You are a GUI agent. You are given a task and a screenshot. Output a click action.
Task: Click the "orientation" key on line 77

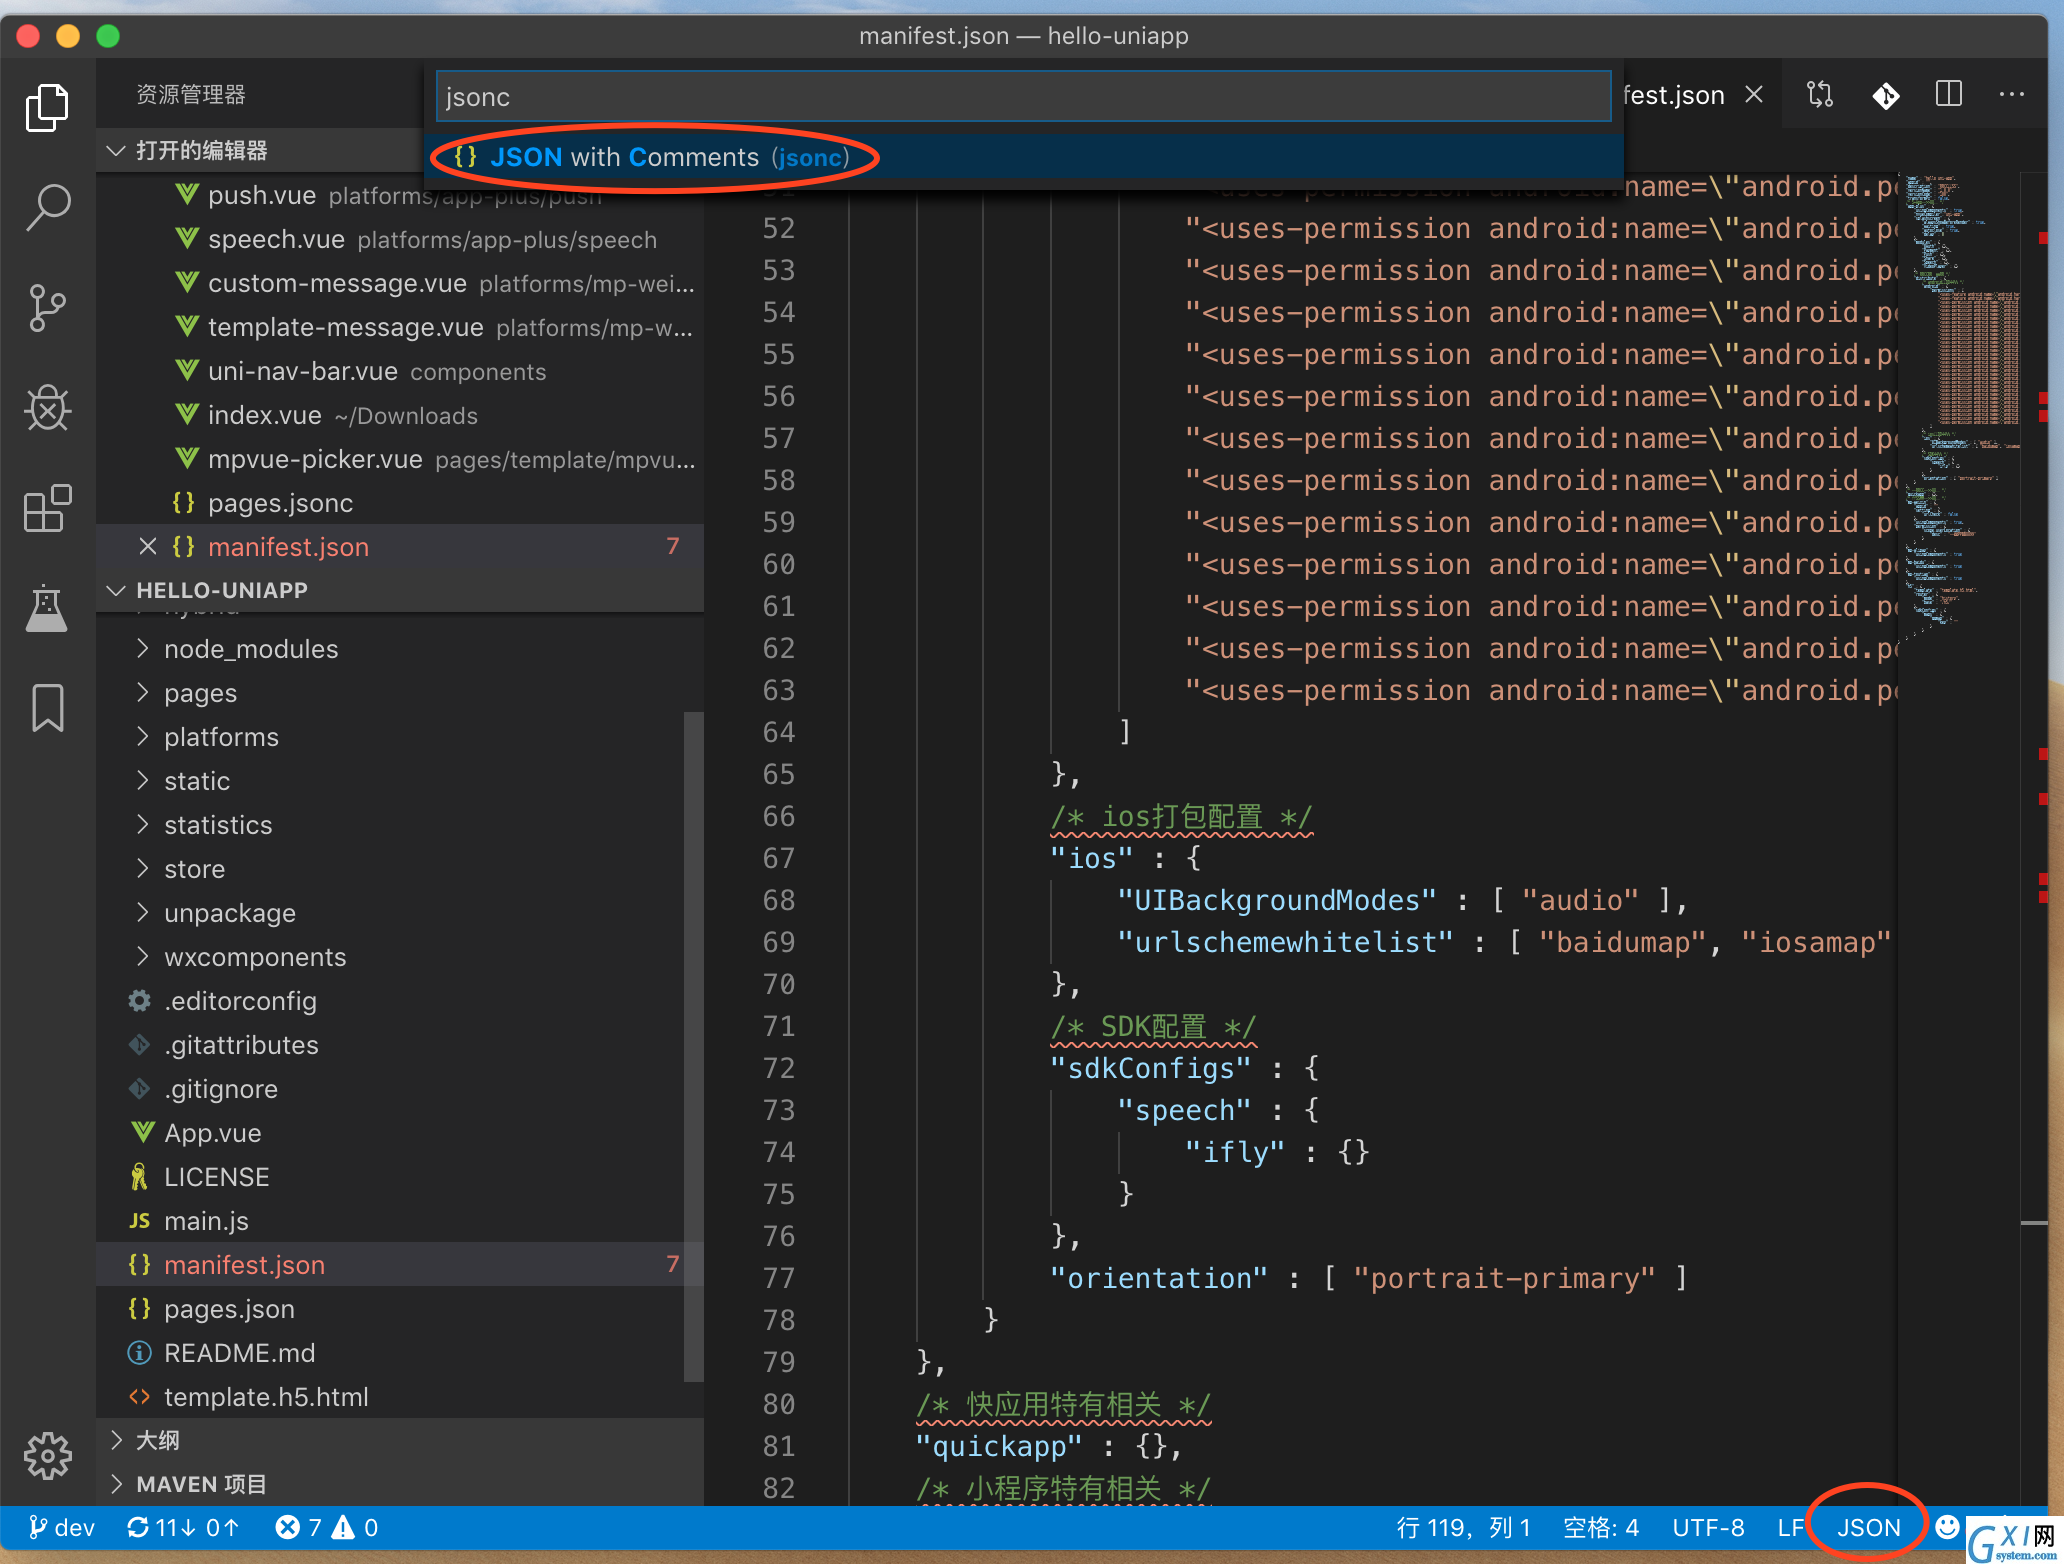(x=1158, y=1278)
